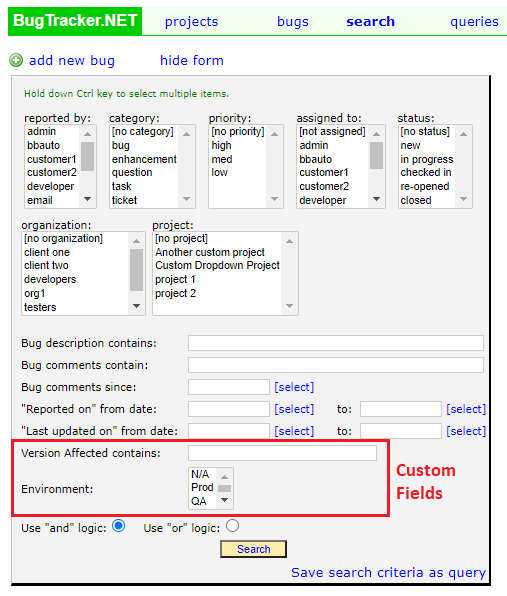Select high in priority list
Screen dimensions: 507x596
tap(222, 146)
